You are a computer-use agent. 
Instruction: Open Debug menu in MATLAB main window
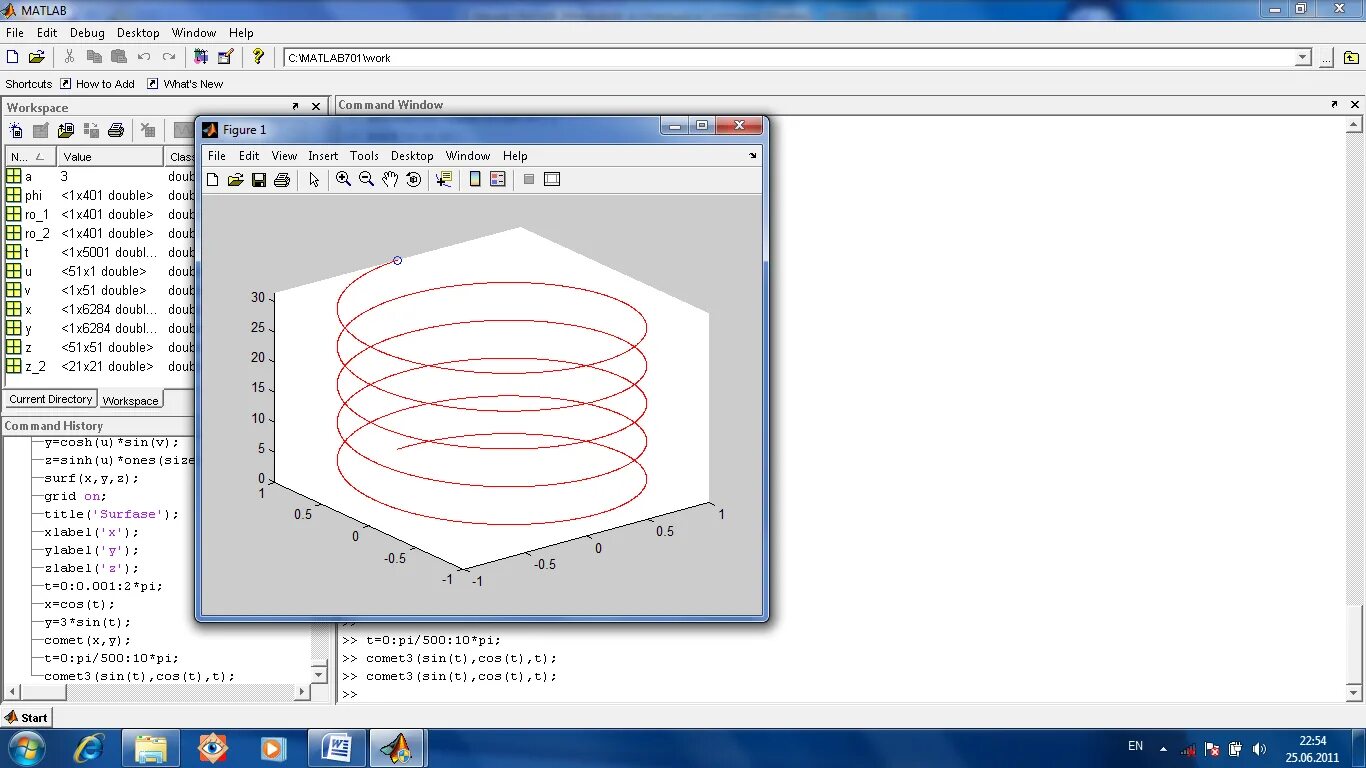point(87,33)
